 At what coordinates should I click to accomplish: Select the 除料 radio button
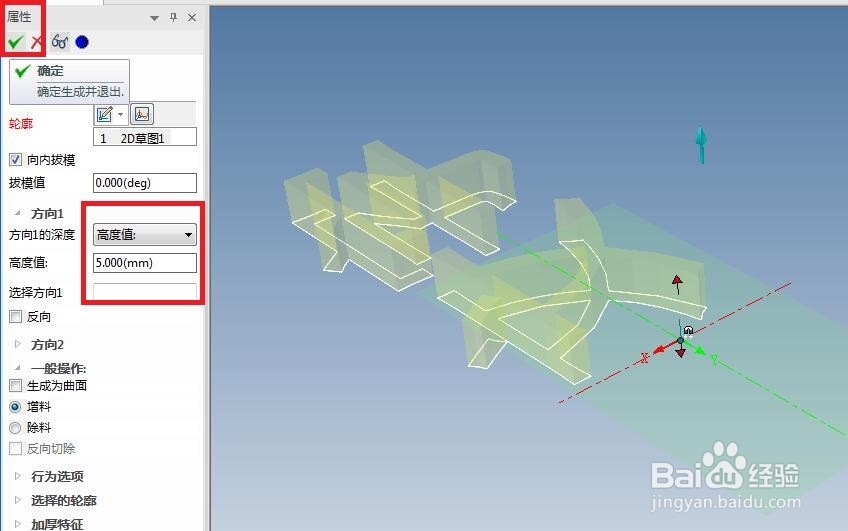(16, 428)
